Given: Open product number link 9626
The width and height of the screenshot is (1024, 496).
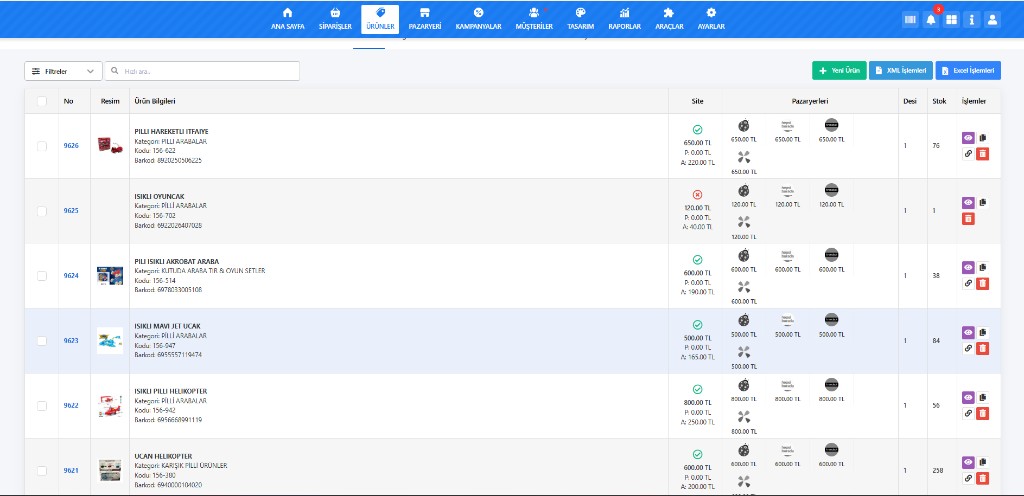Looking at the screenshot, I should pyautogui.click(x=71, y=146).
